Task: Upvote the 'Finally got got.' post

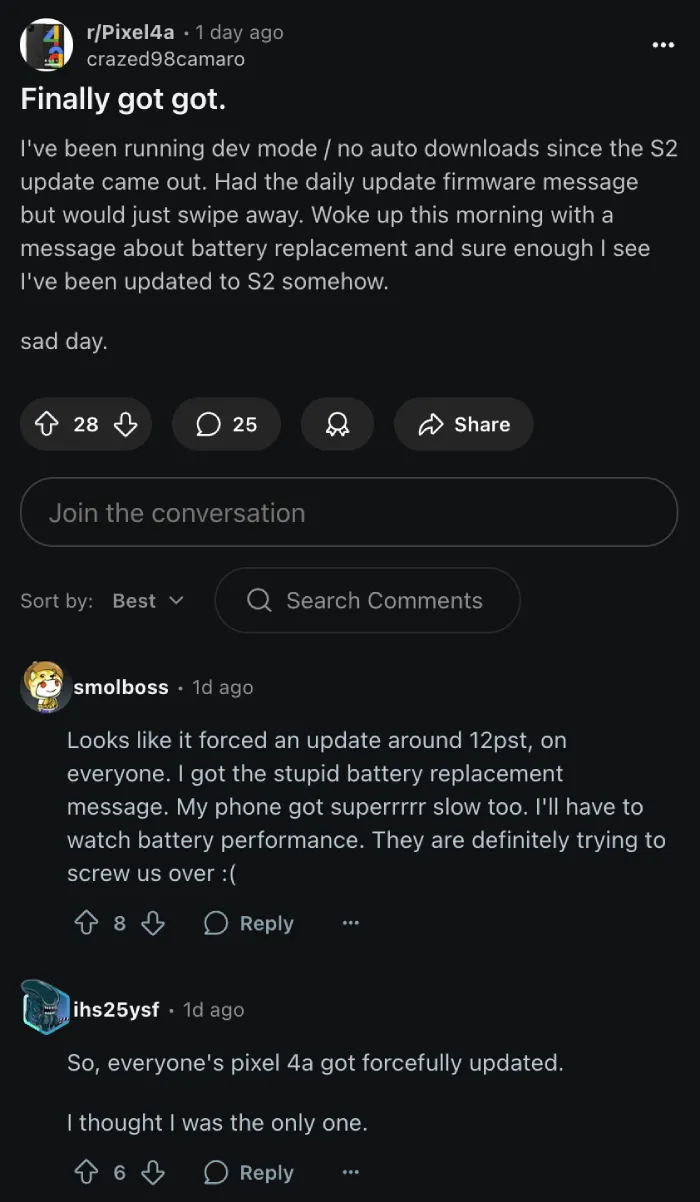Action: (47, 425)
